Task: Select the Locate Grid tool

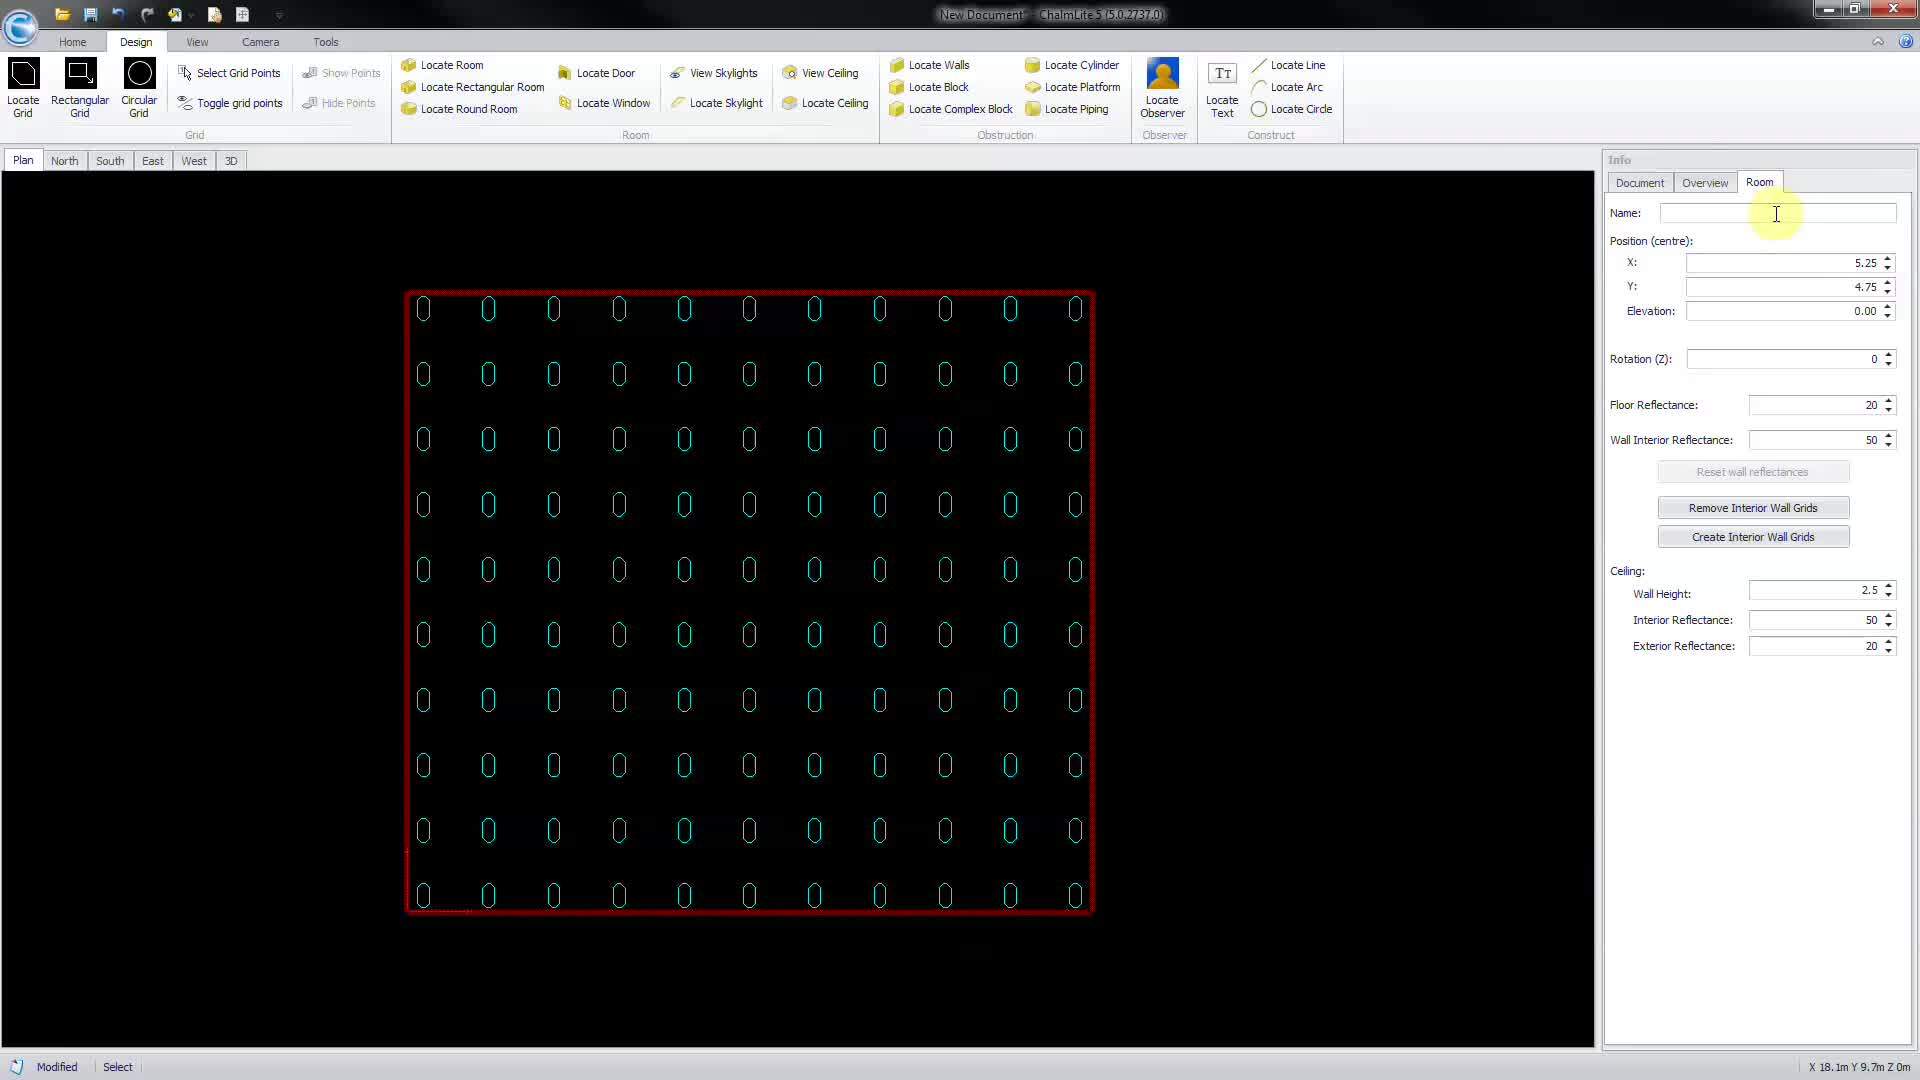Action: pyautogui.click(x=23, y=88)
